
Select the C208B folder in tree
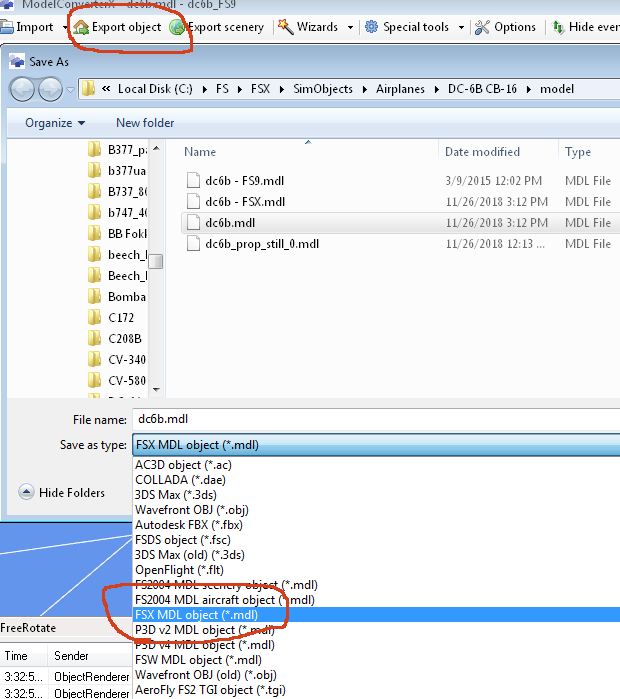115,338
